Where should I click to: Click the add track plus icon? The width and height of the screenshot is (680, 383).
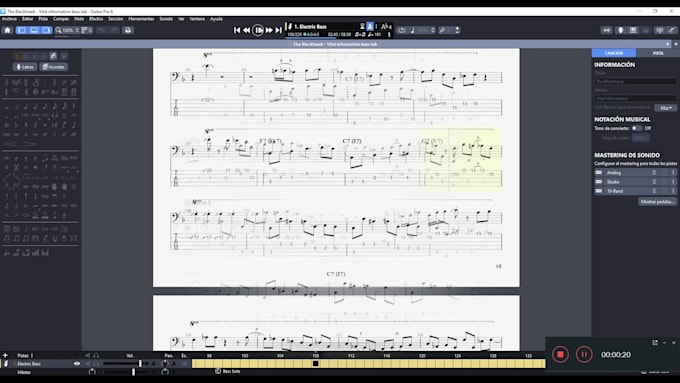point(5,355)
